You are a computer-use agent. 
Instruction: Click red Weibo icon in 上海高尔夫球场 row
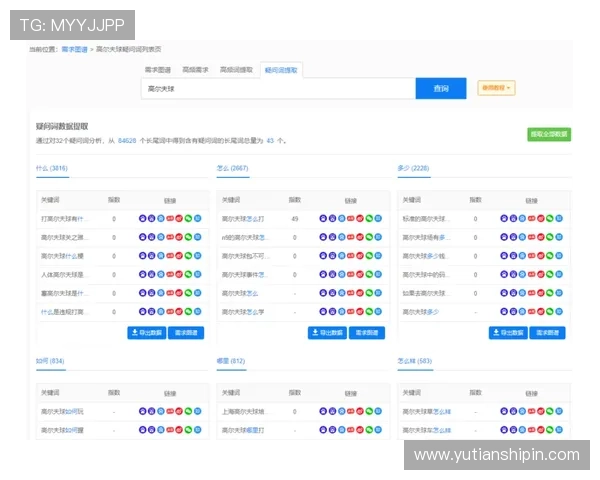[x=360, y=411]
